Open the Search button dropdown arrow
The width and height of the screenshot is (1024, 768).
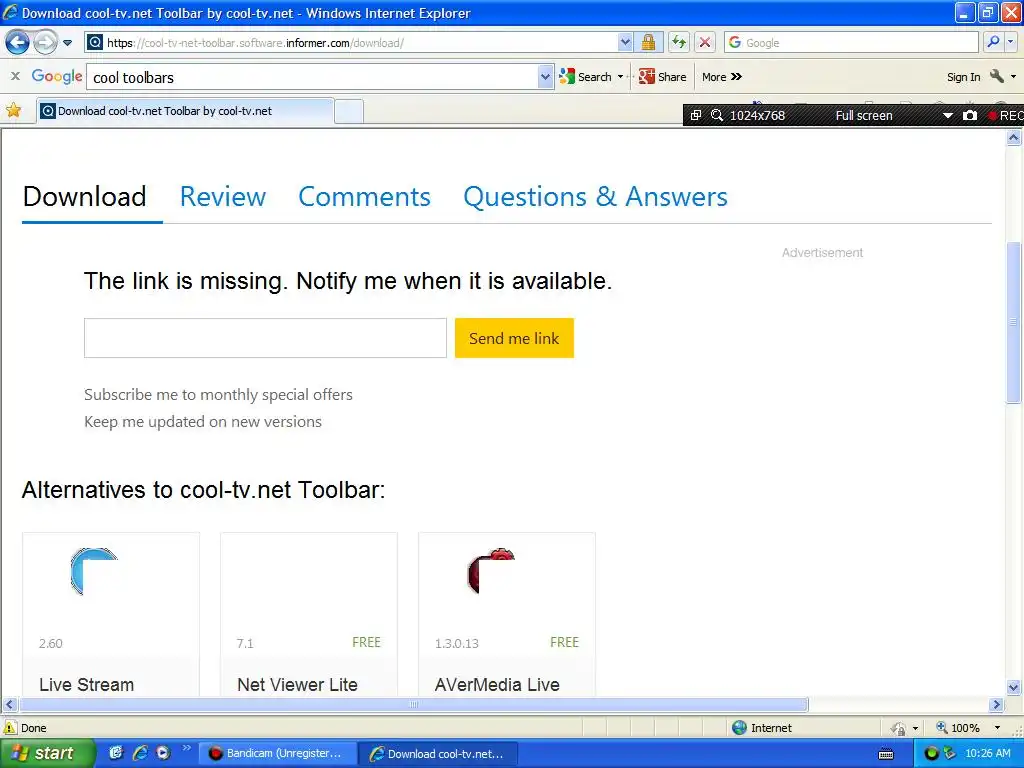pos(620,77)
